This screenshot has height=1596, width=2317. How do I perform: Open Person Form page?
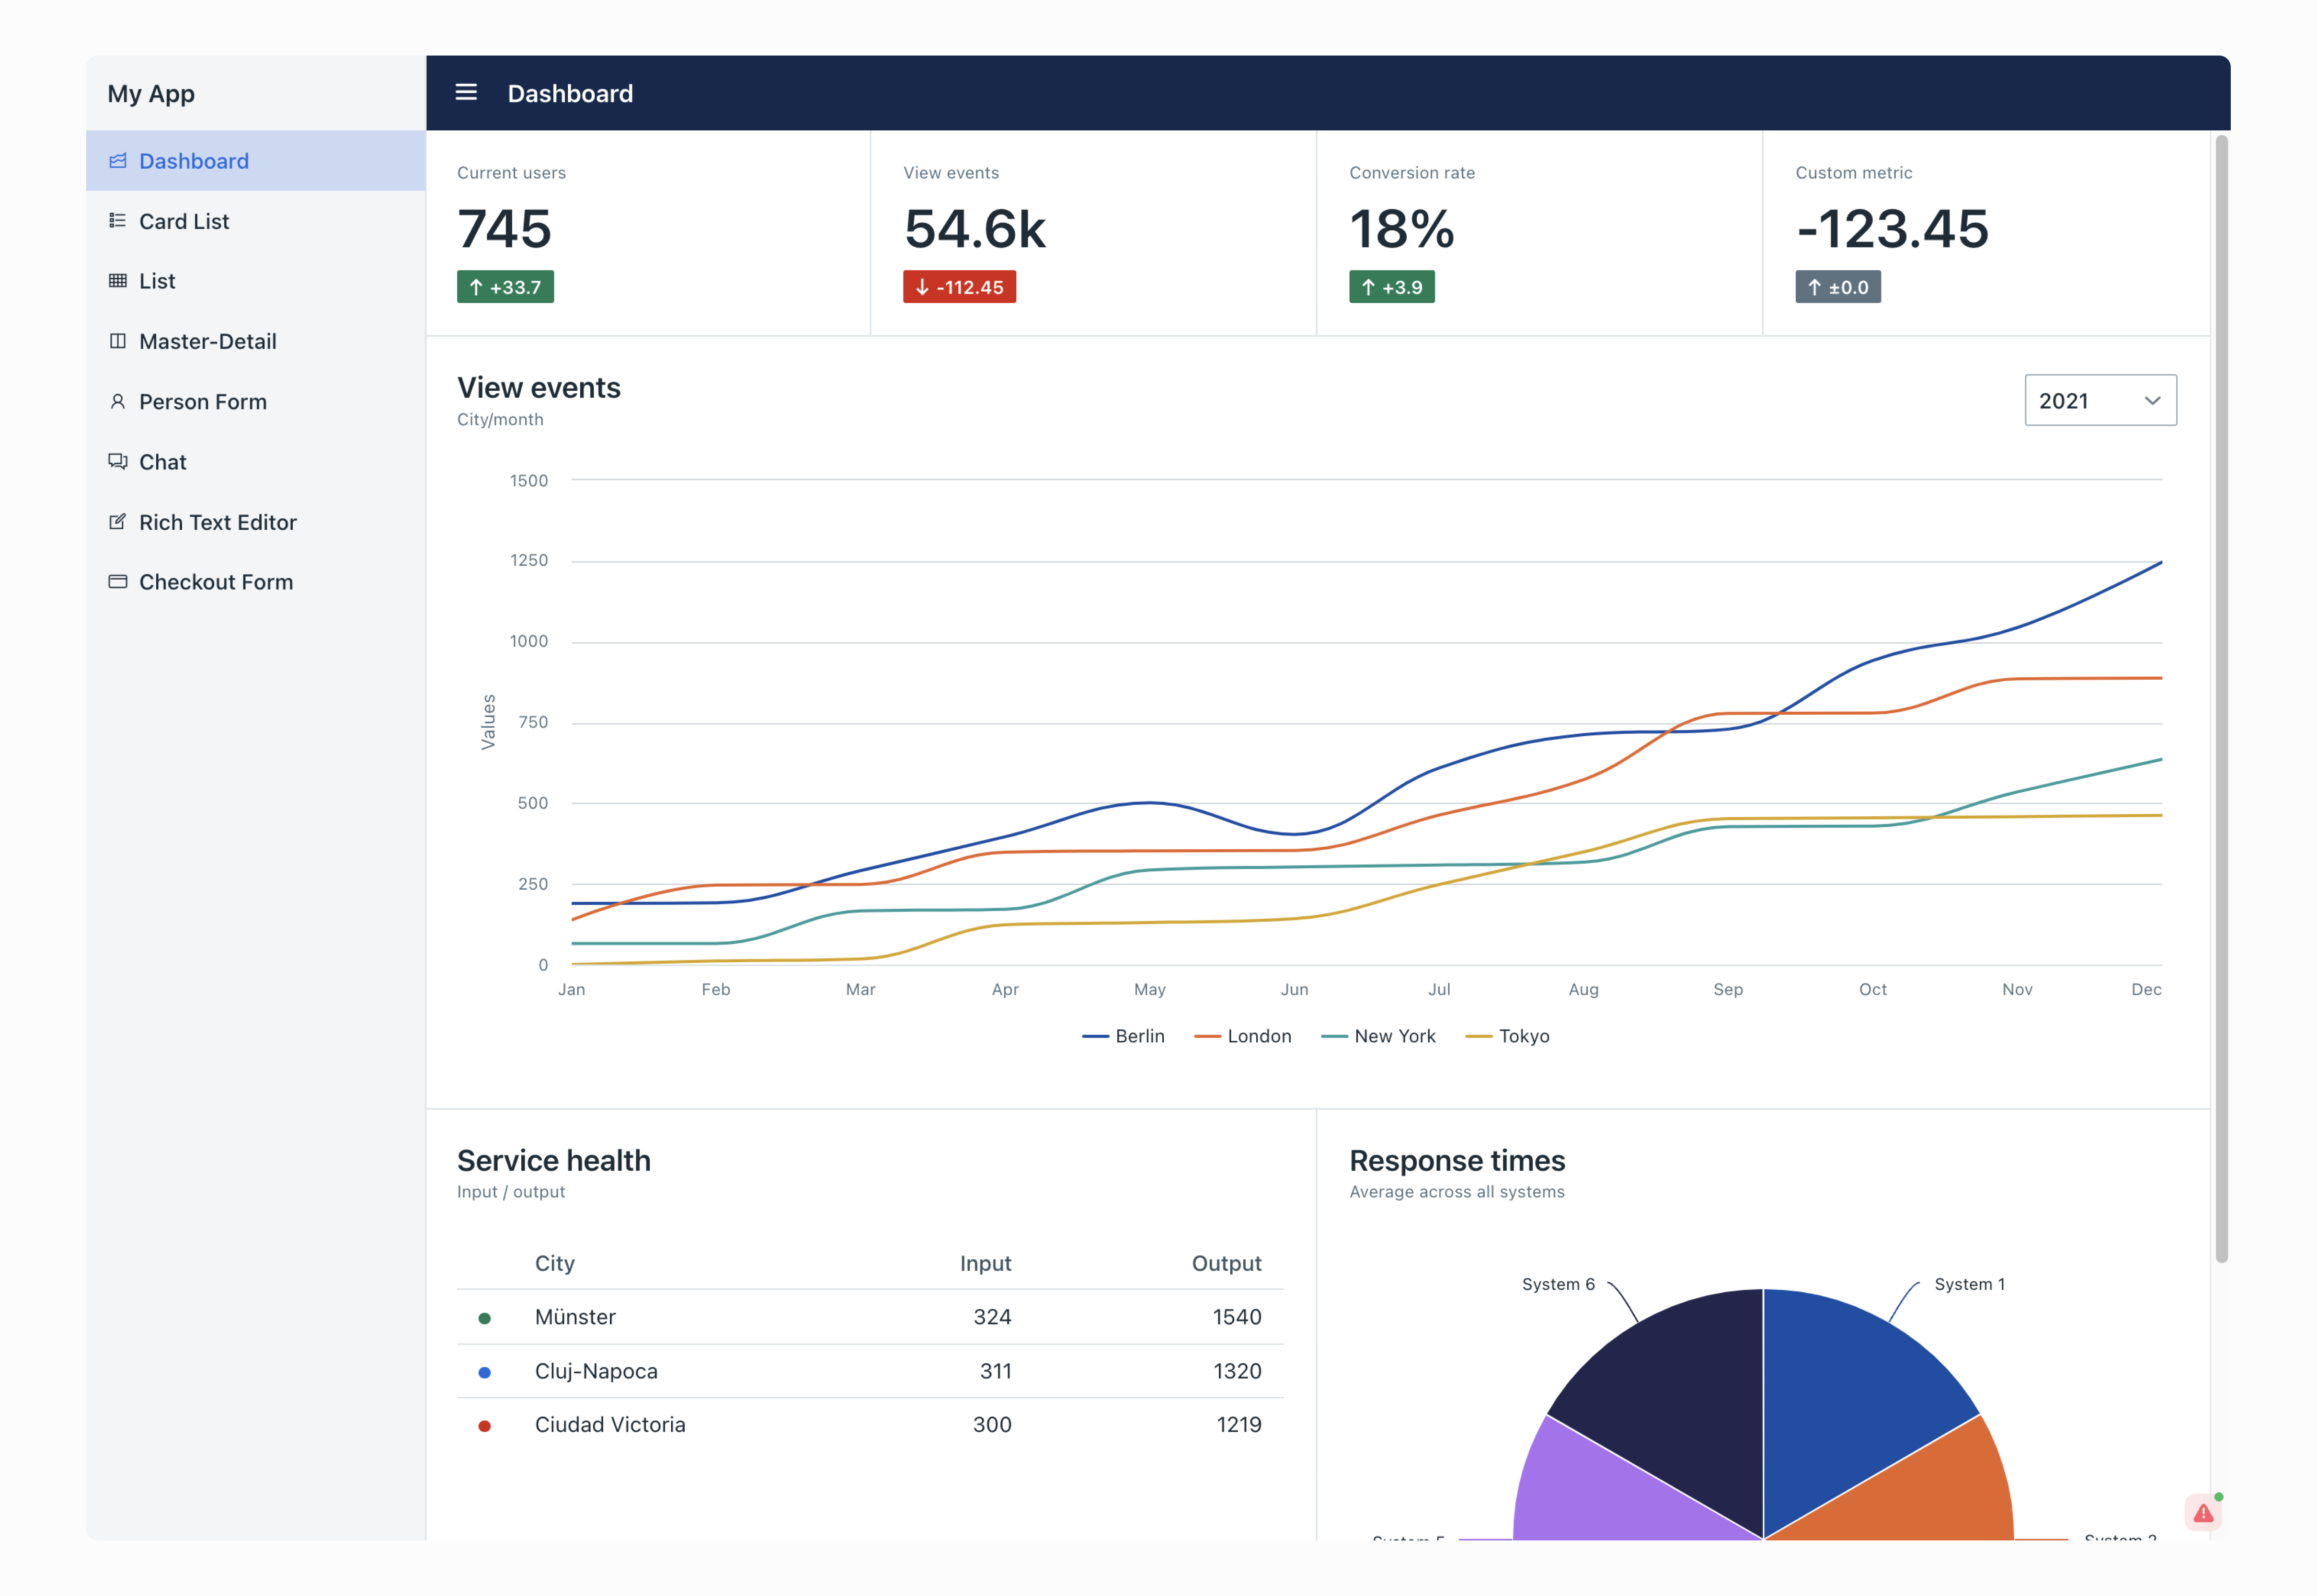coord(256,401)
